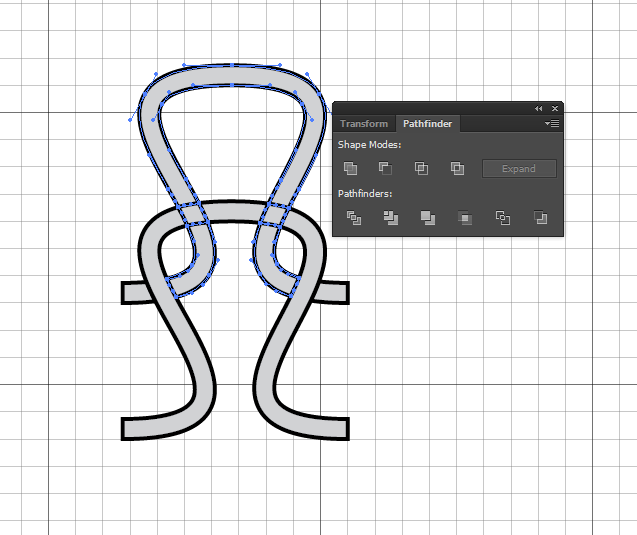Click the Merge pathfinder icon
637x535 pixels.
pyautogui.click(x=428, y=218)
